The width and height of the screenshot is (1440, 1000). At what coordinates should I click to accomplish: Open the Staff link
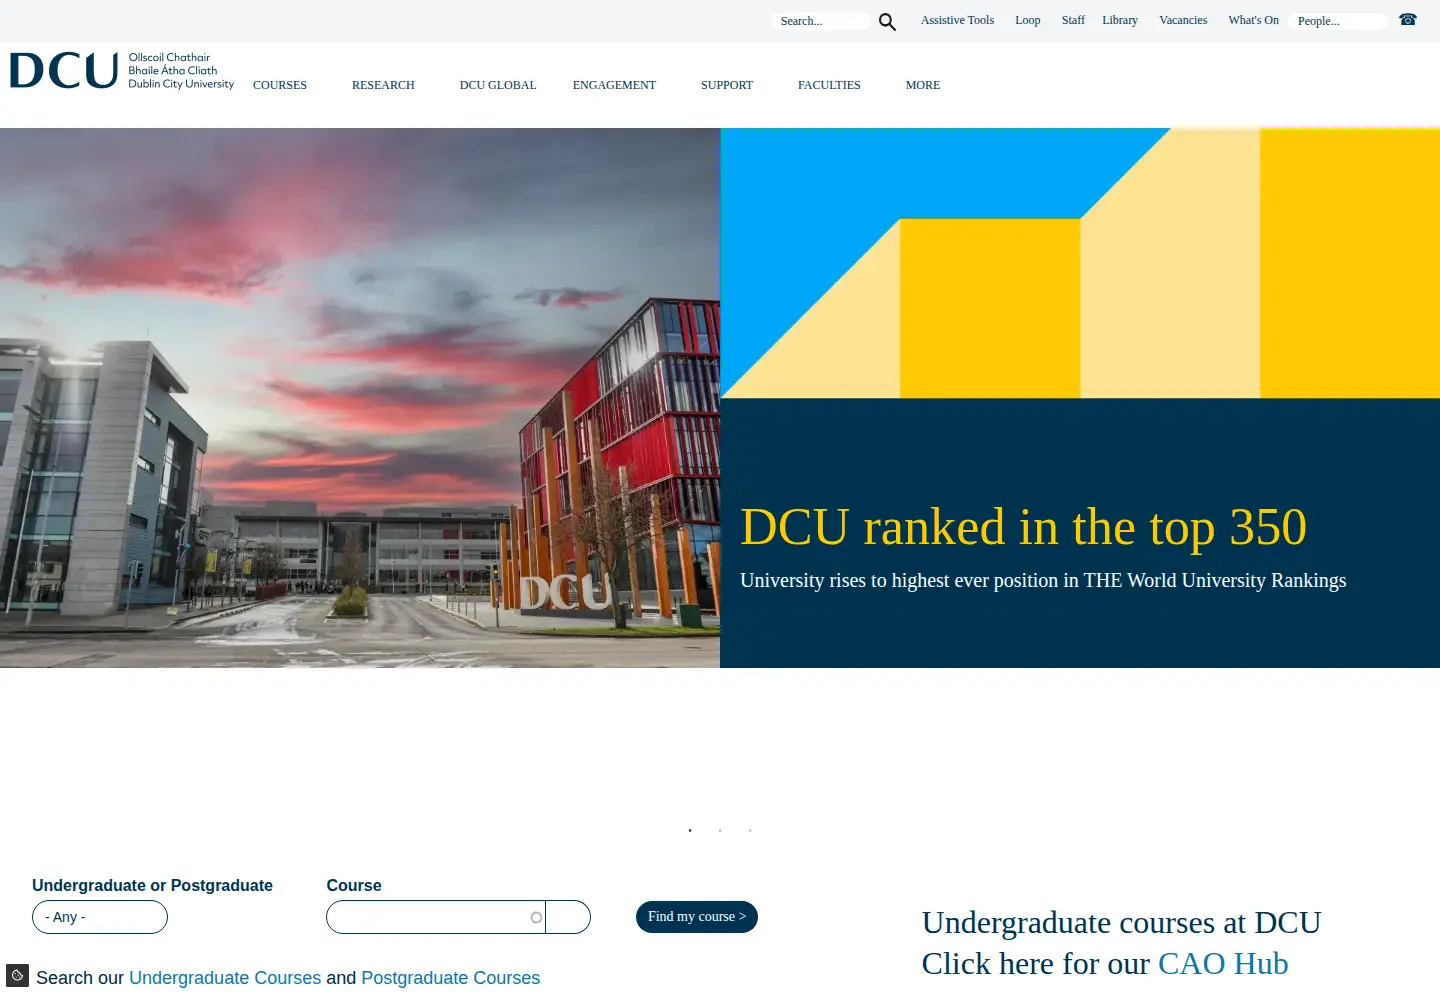point(1073,20)
